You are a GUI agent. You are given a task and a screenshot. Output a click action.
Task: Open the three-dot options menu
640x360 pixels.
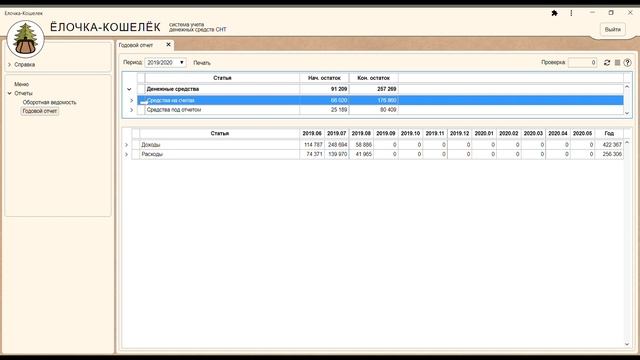[571, 13]
